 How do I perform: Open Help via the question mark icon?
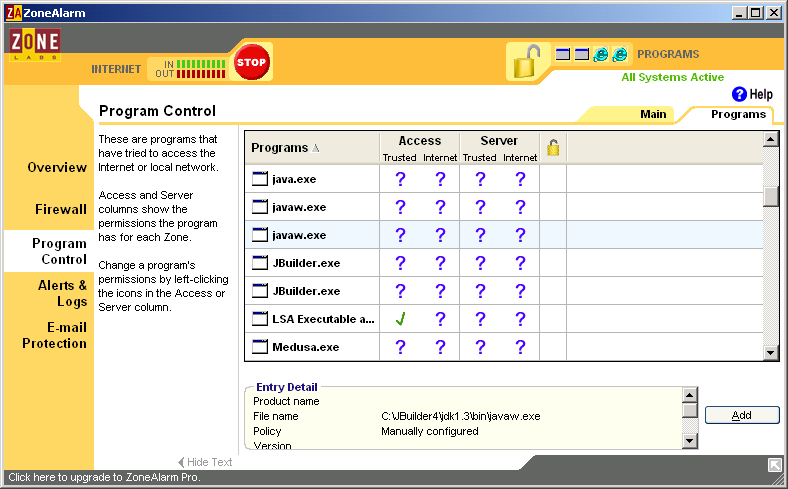pos(739,94)
